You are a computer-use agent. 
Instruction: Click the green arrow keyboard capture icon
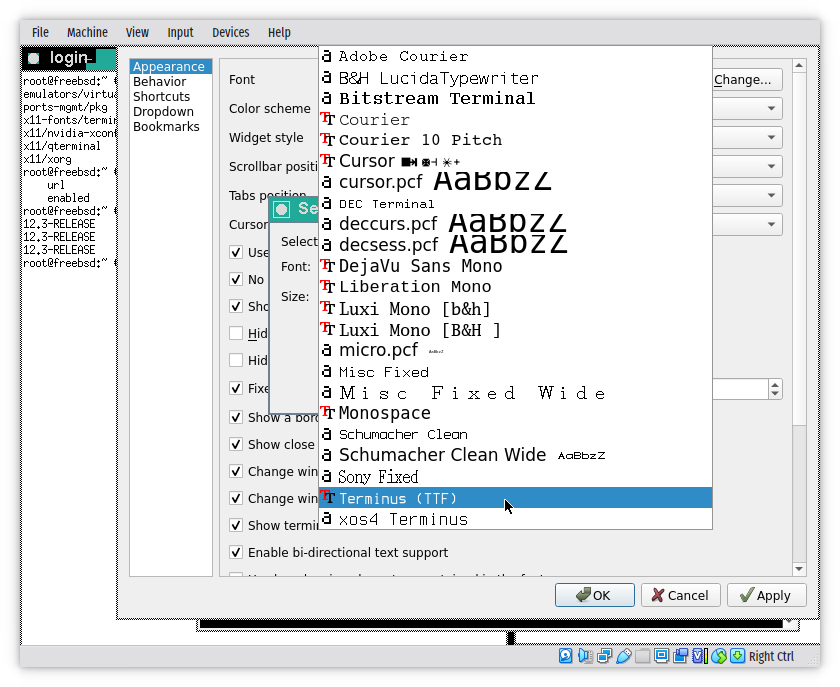737,656
